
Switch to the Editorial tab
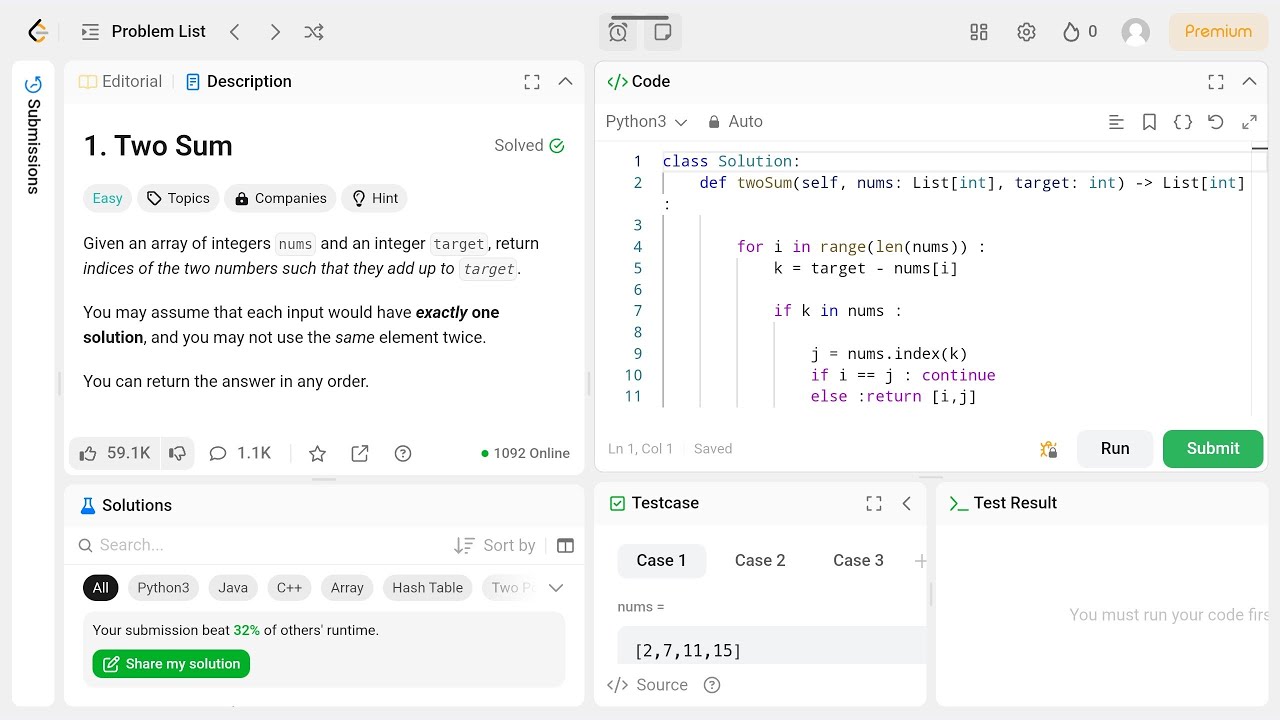[x=121, y=82]
